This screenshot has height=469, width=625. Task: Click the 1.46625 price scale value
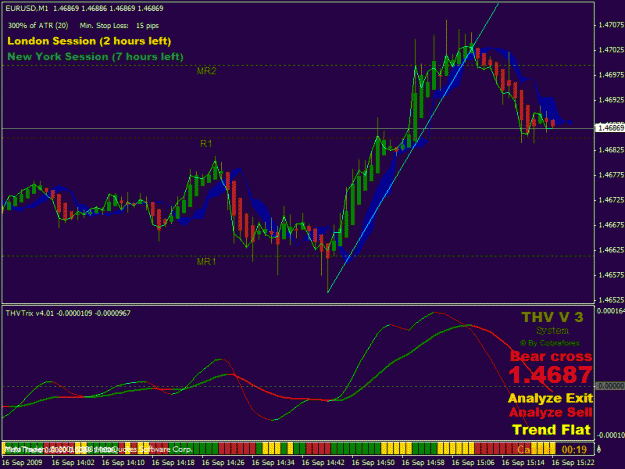click(x=611, y=250)
